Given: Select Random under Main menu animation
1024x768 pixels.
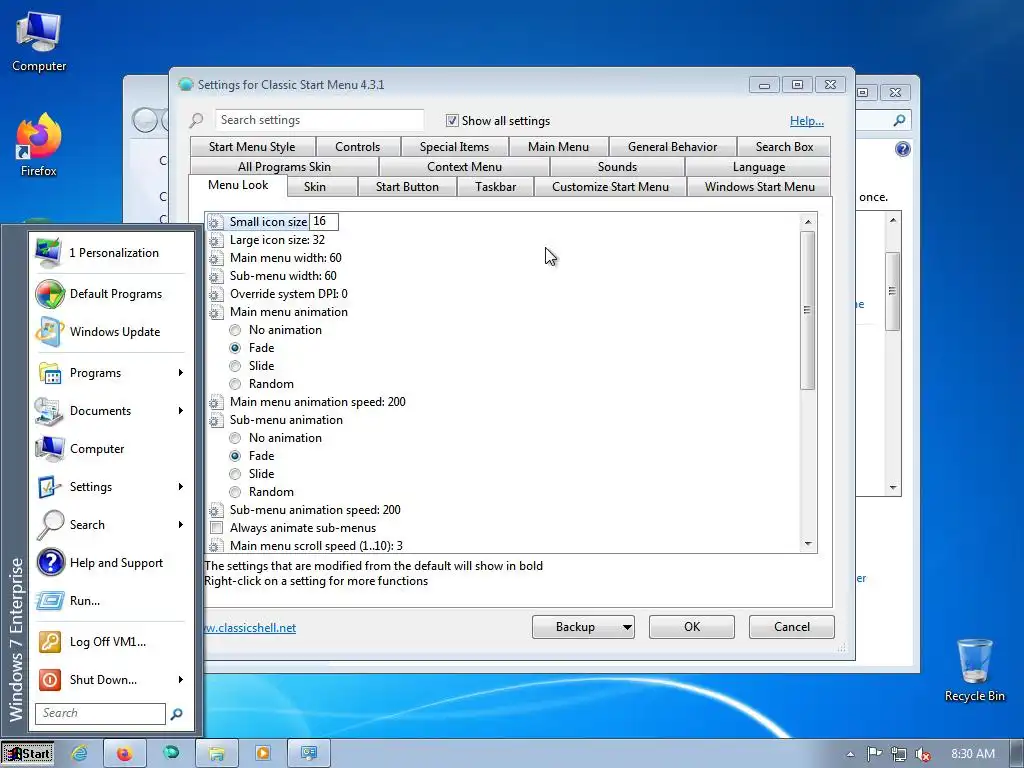Looking at the screenshot, I should coord(235,384).
